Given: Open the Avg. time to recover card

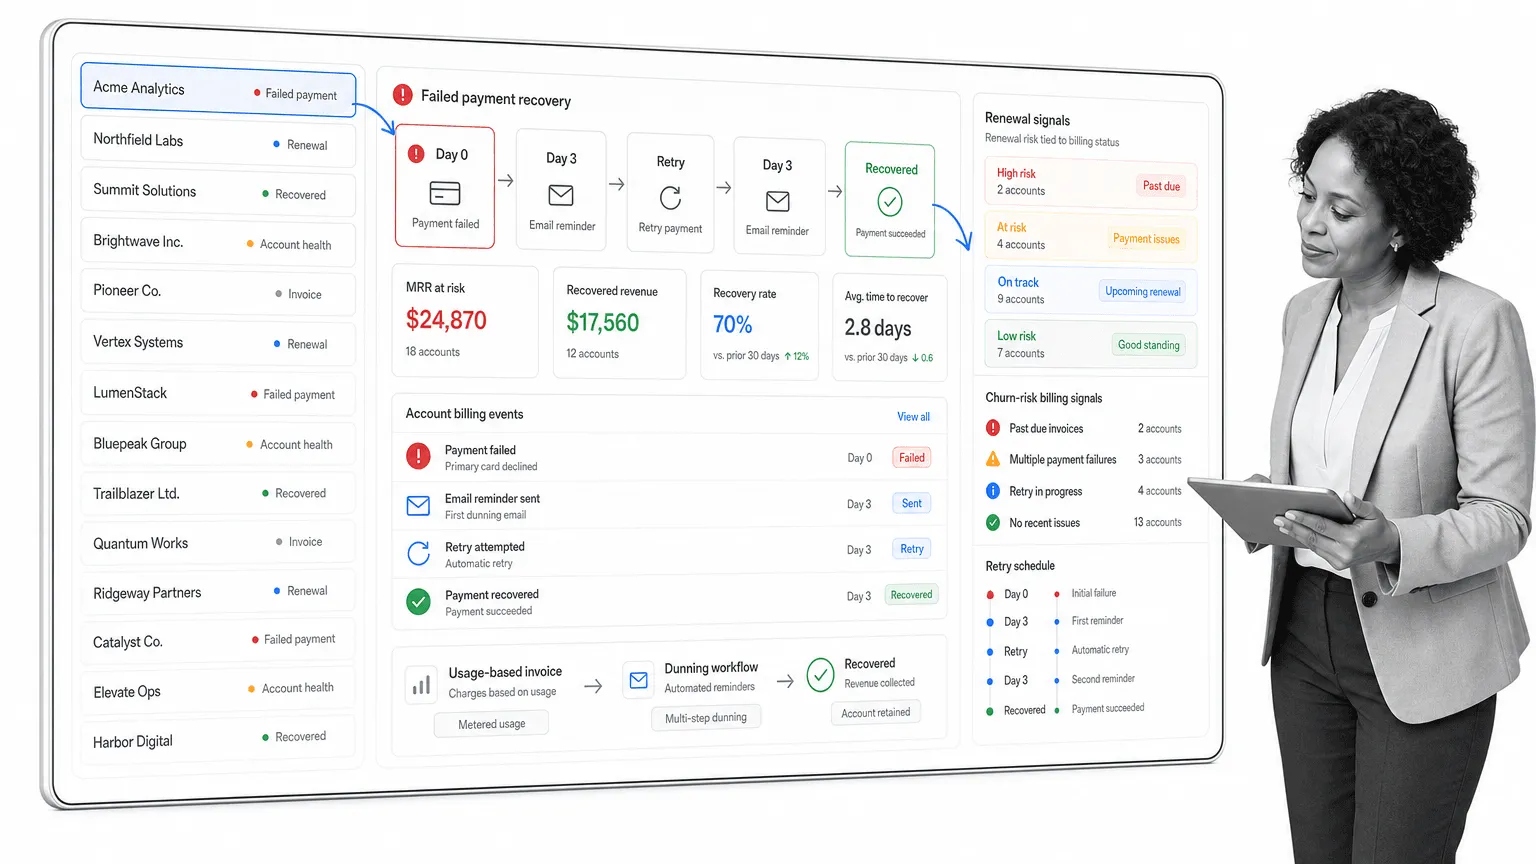Looking at the screenshot, I should point(889,328).
